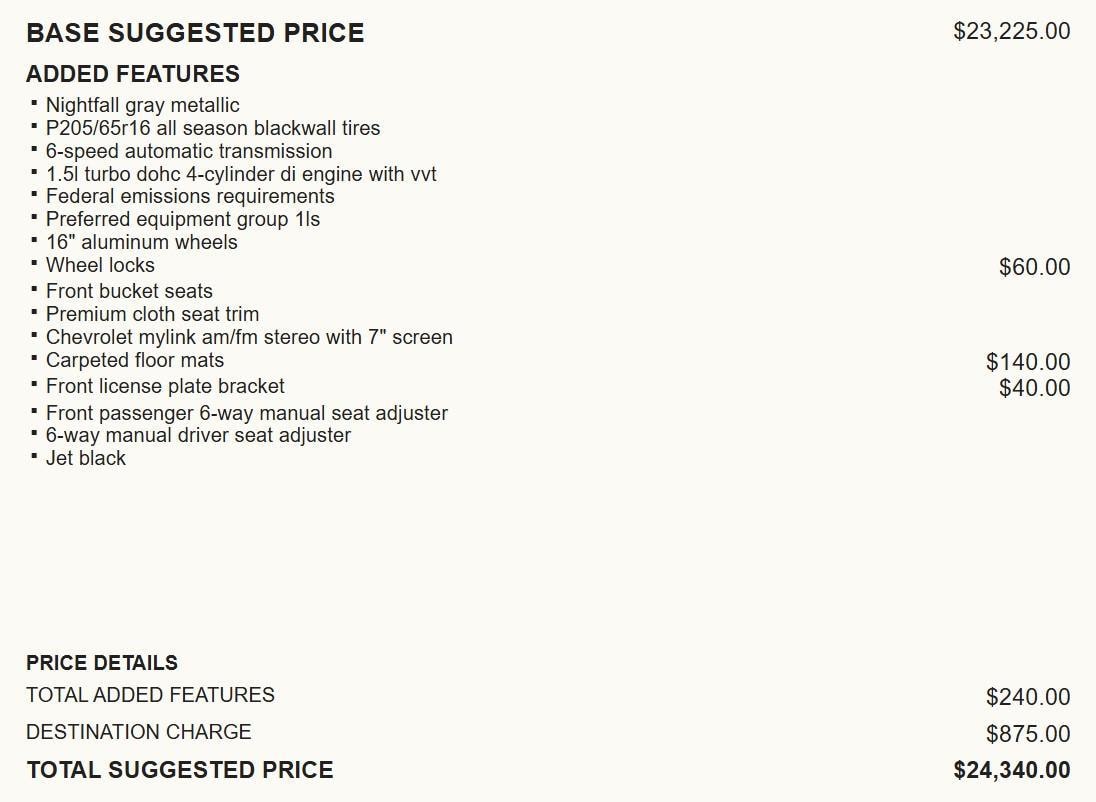Click the all season blackwall tires item
The width and height of the screenshot is (1096, 802).
tap(213, 128)
